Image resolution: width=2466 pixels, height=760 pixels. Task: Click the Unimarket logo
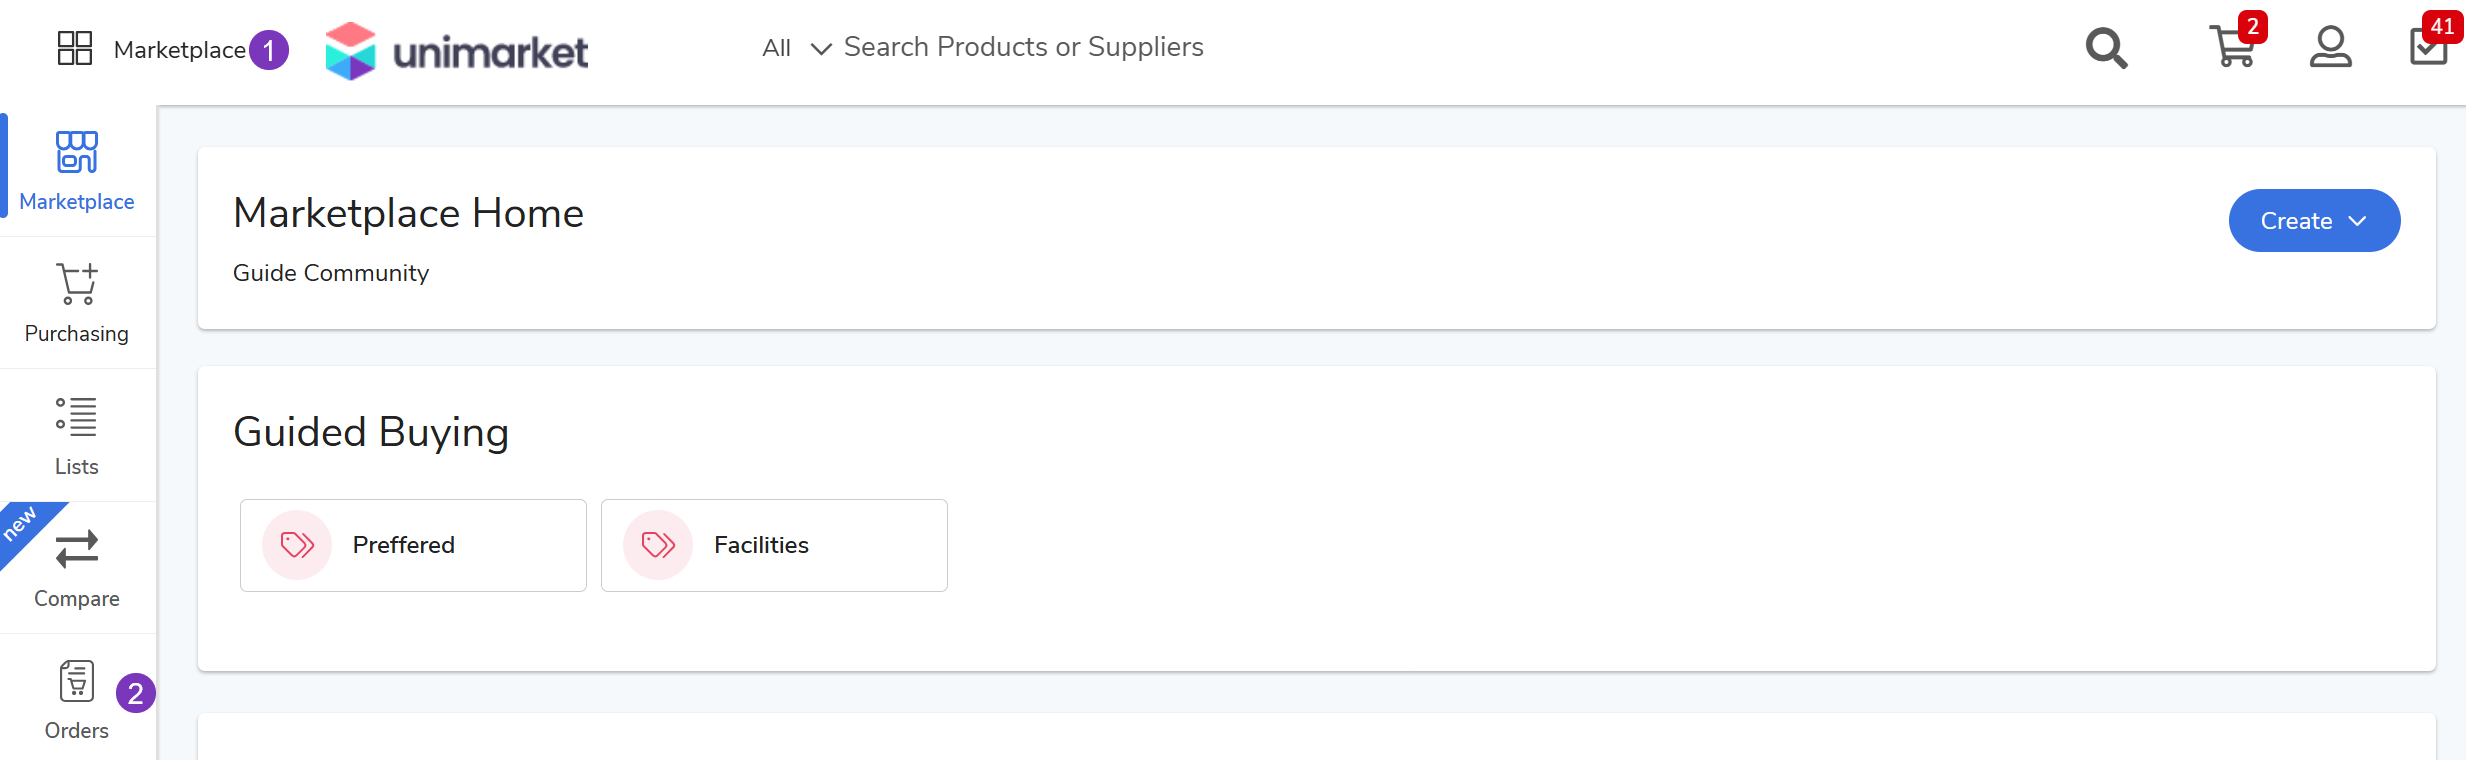pyautogui.click(x=457, y=51)
